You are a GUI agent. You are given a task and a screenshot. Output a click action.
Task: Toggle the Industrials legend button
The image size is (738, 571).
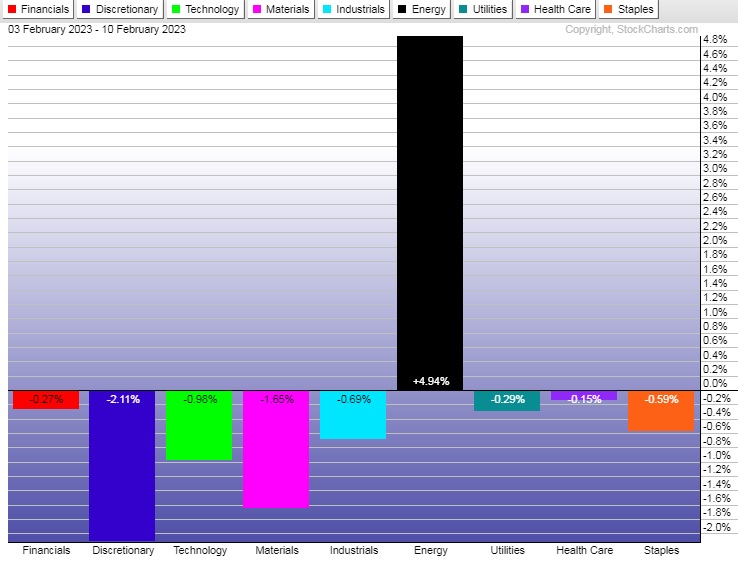point(353,9)
